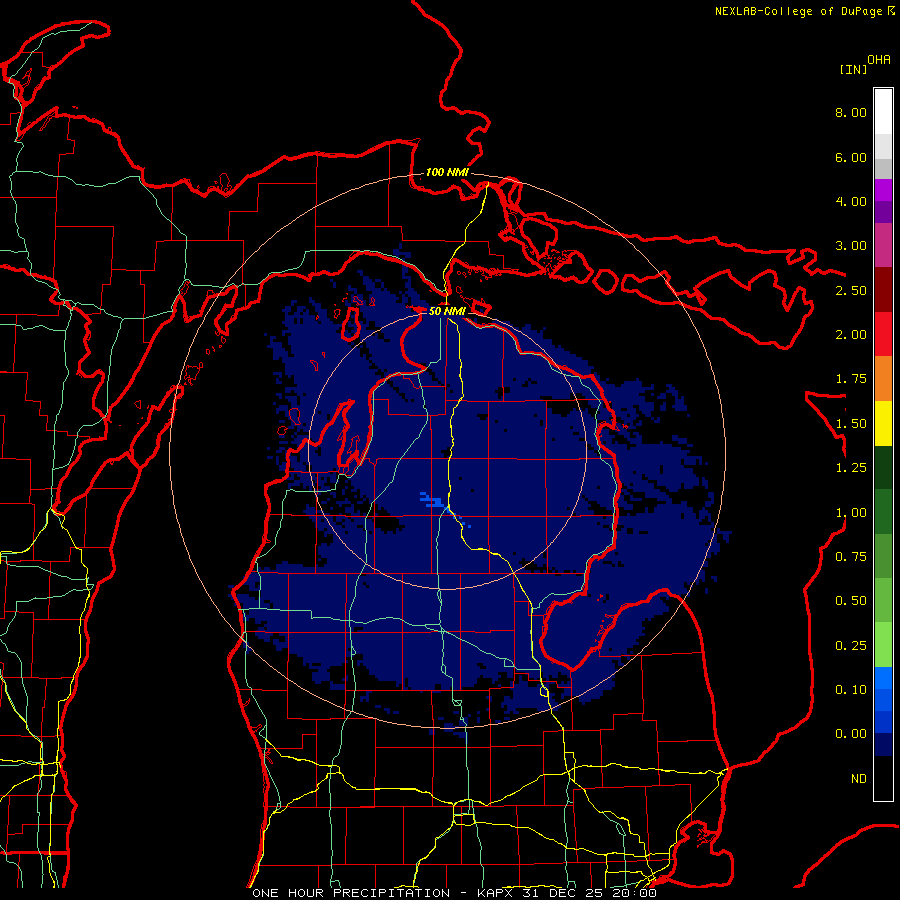Click the 100 NMI range ring label
The height and width of the screenshot is (900, 900).
[x=447, y=172]
